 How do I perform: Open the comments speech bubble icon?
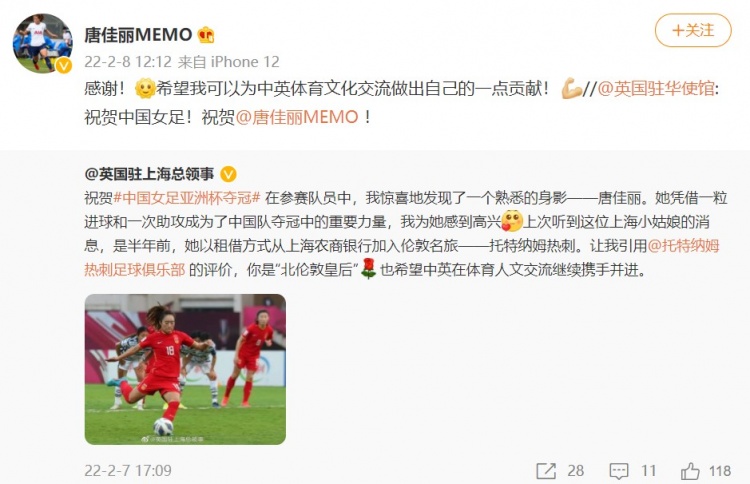point(618,471)
